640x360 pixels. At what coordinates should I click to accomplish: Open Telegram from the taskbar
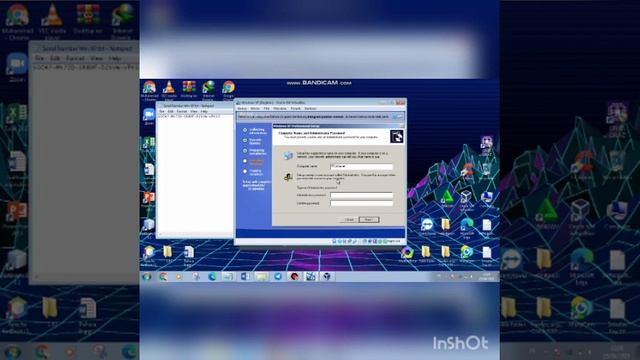coord(278,277)
